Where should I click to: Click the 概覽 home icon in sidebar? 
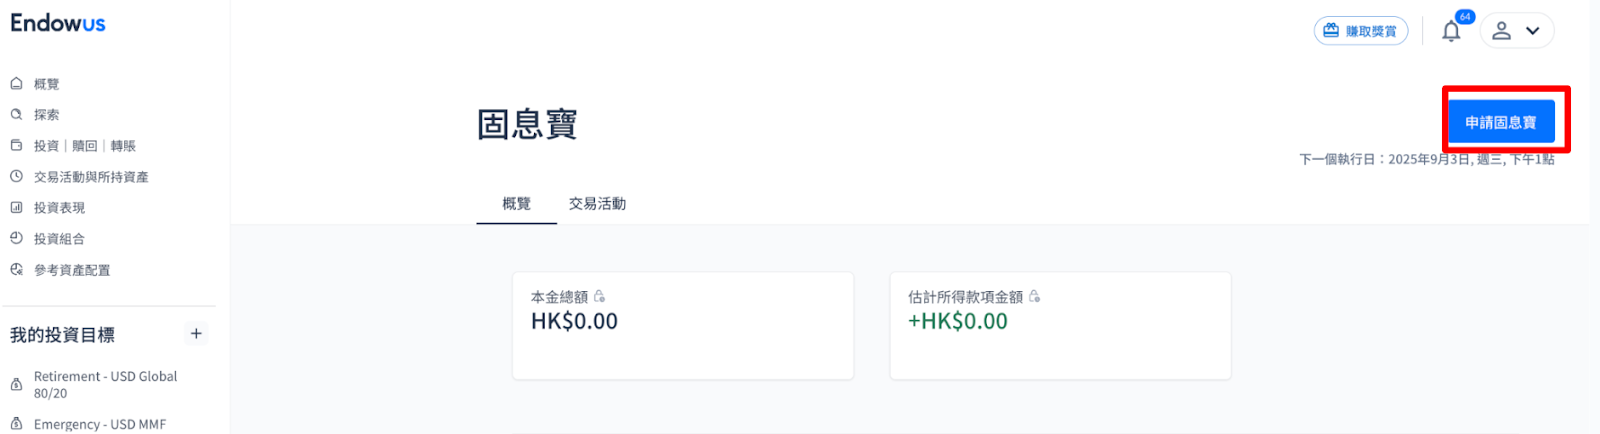pos(16,84)
